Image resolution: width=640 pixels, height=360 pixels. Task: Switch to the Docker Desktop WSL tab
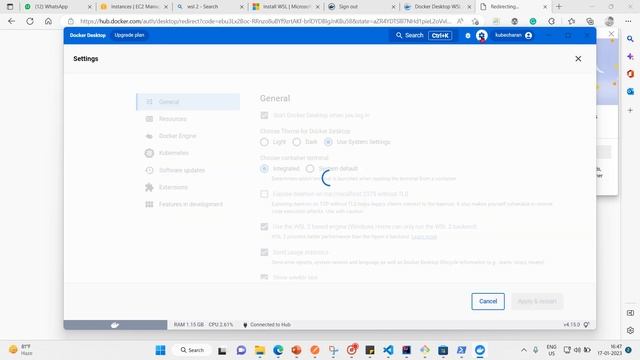pyautogui.click(x=437, y=7)
